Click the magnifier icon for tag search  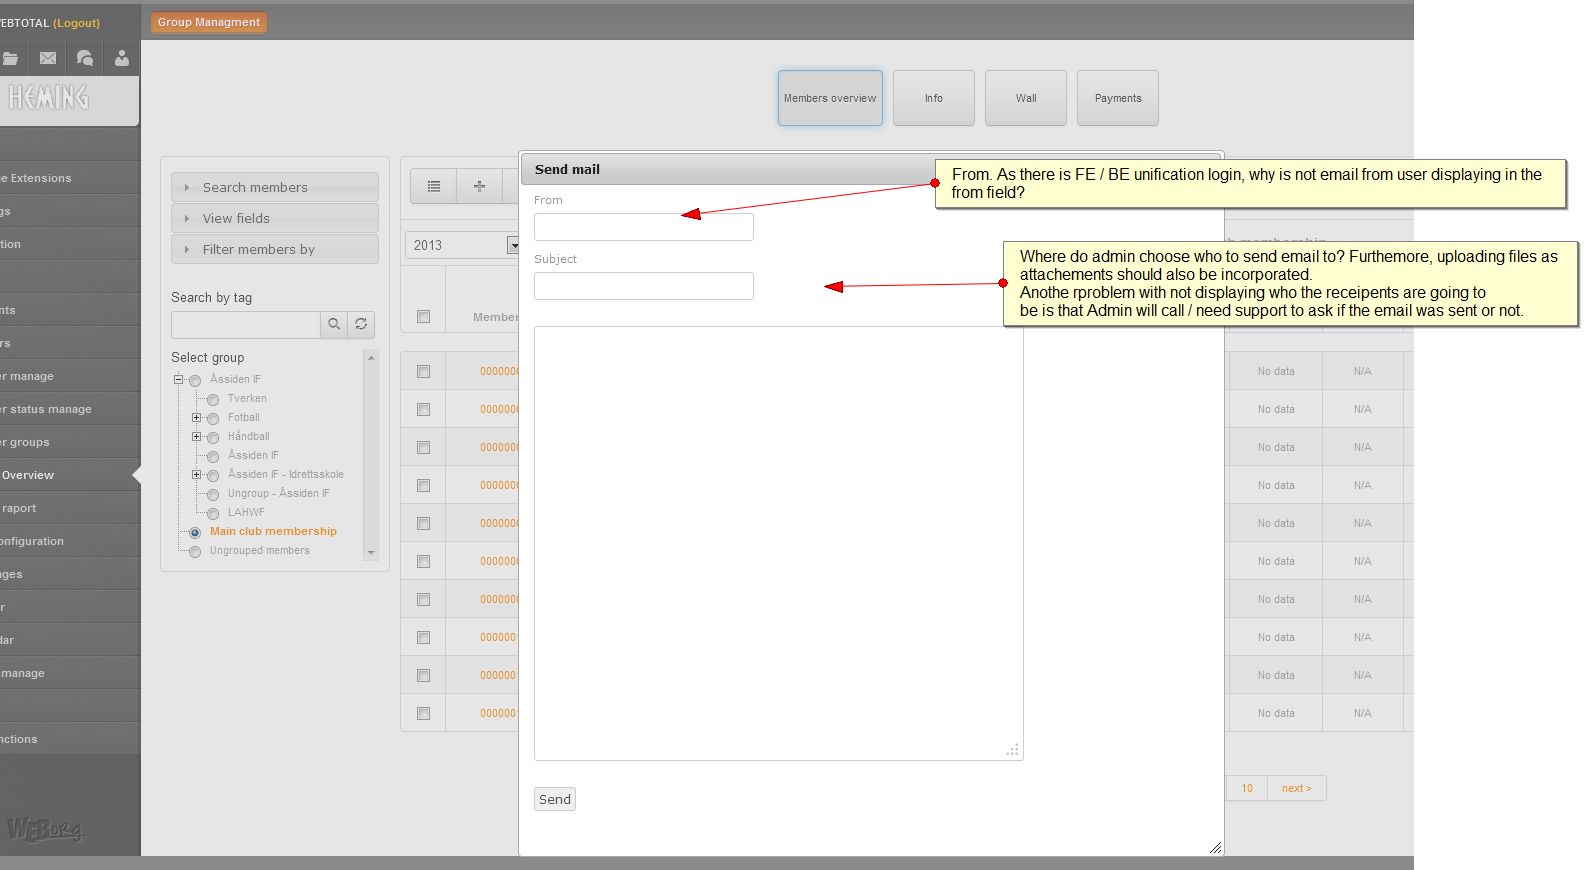point(334,324)
